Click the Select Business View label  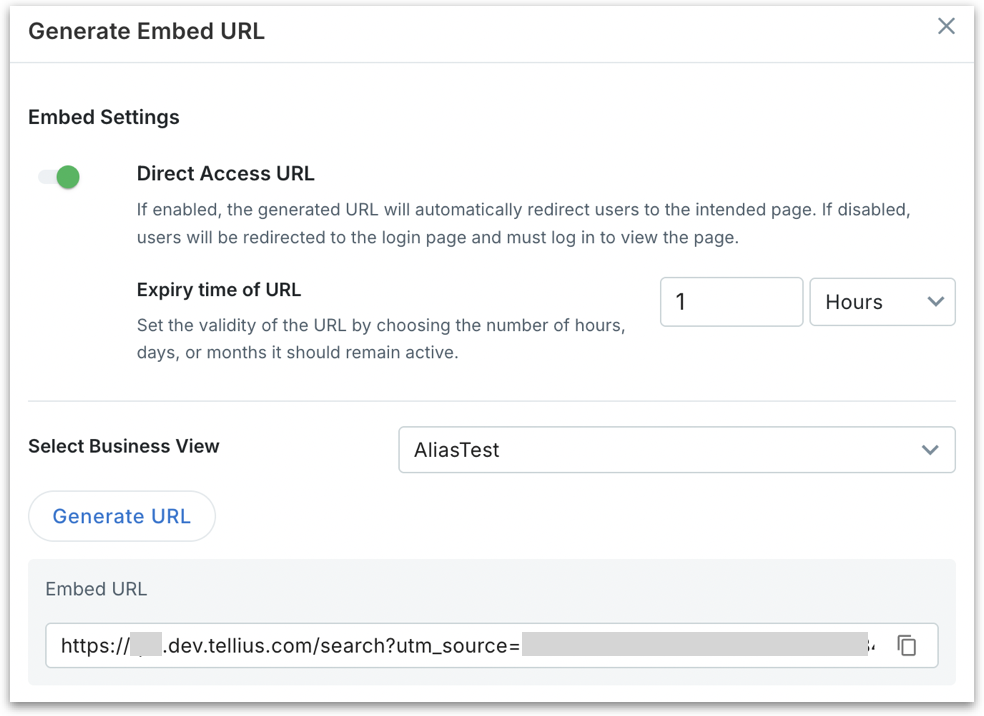(x=124, y=446)
